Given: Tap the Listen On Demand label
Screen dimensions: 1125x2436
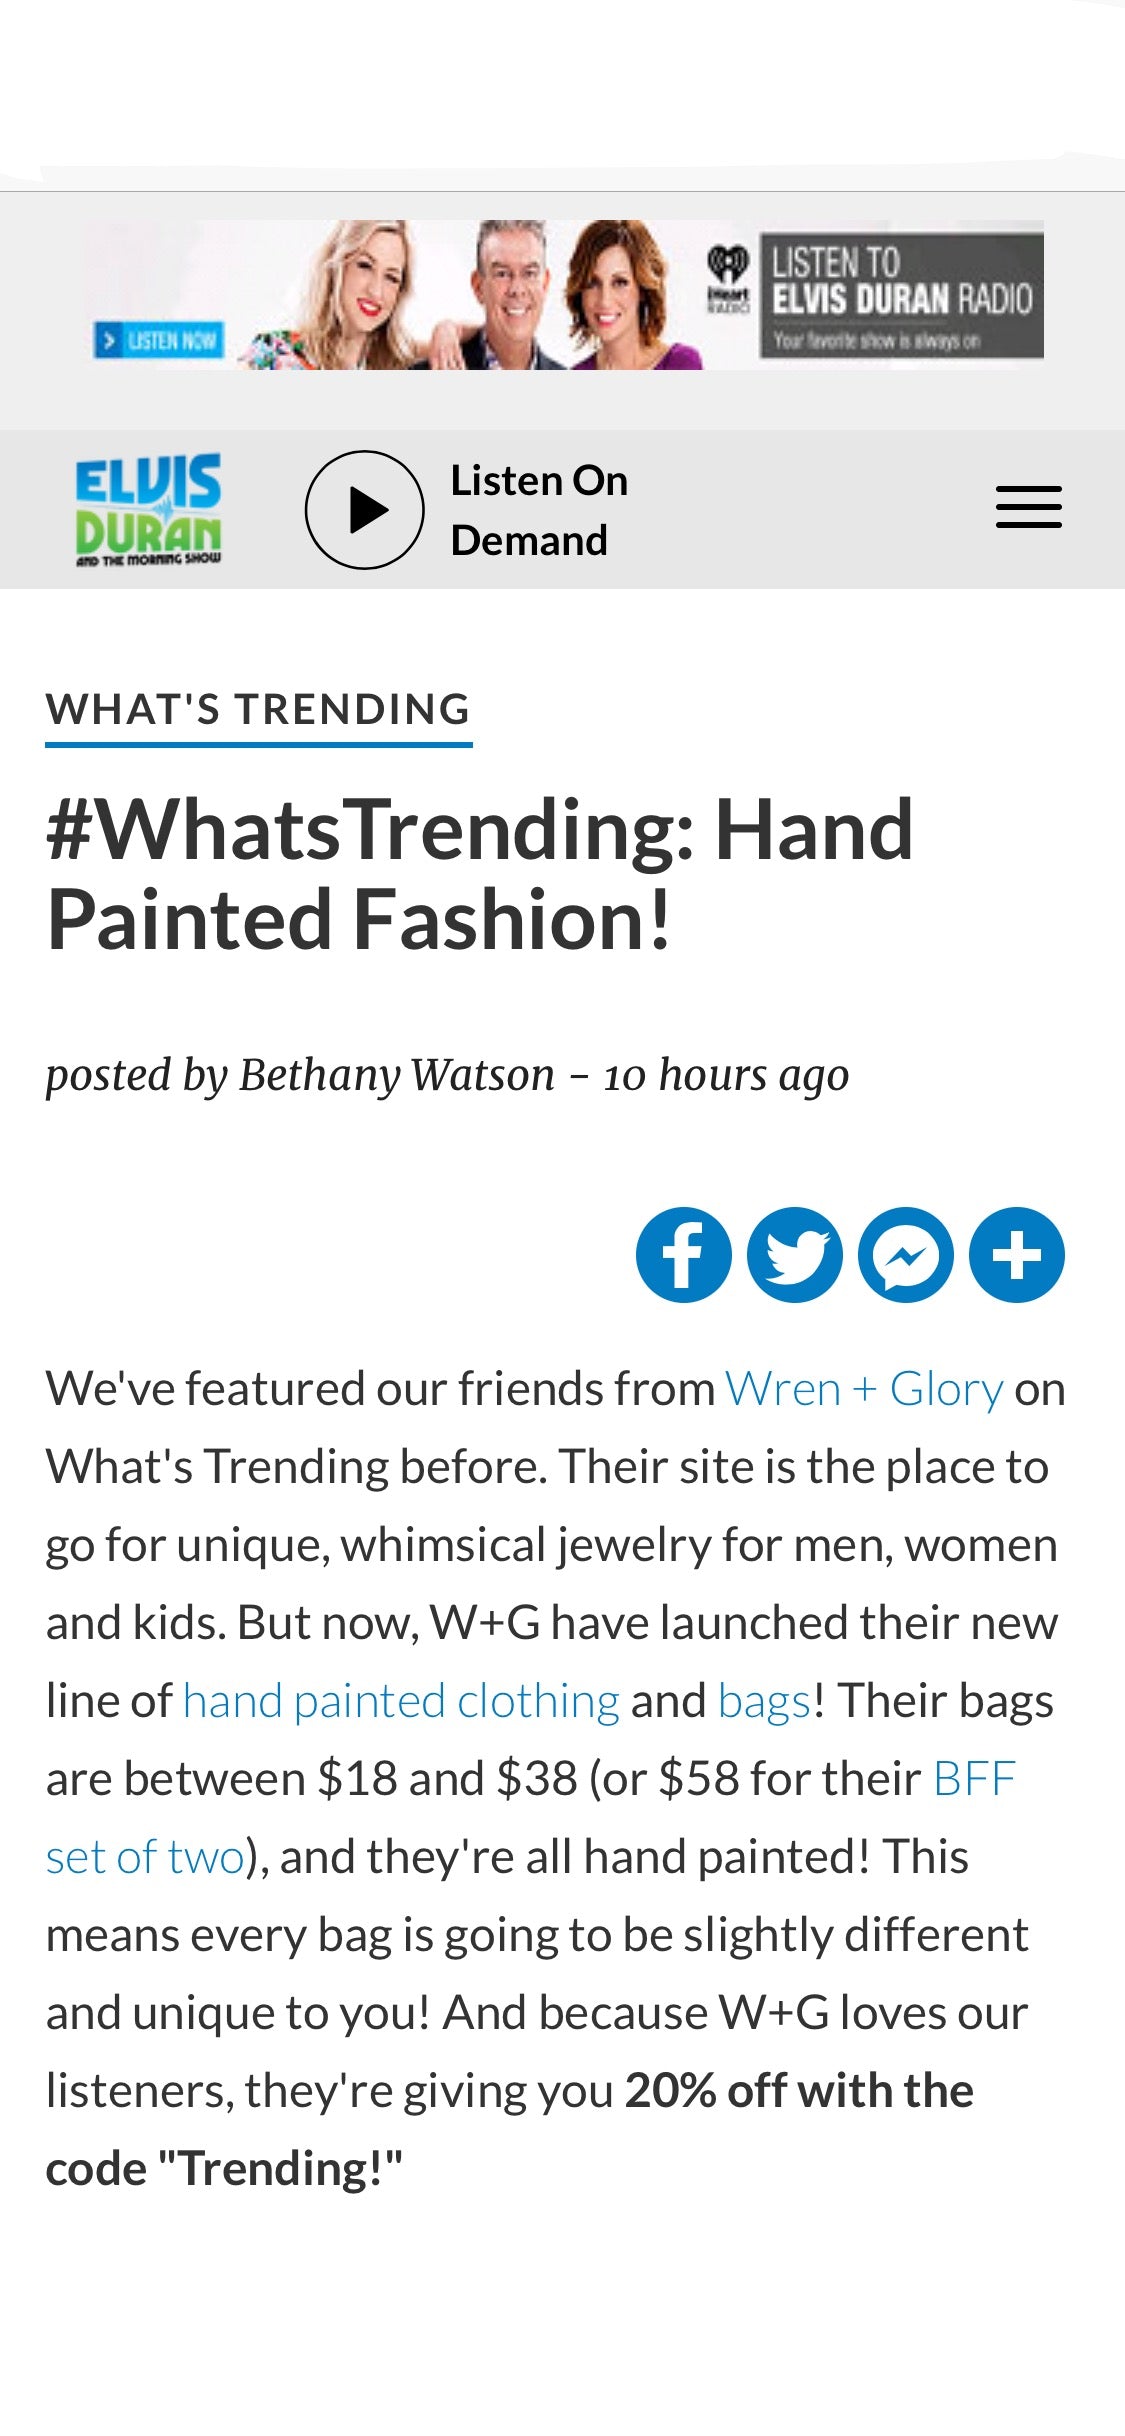Looking at the screenshot, I should point(538,510).
